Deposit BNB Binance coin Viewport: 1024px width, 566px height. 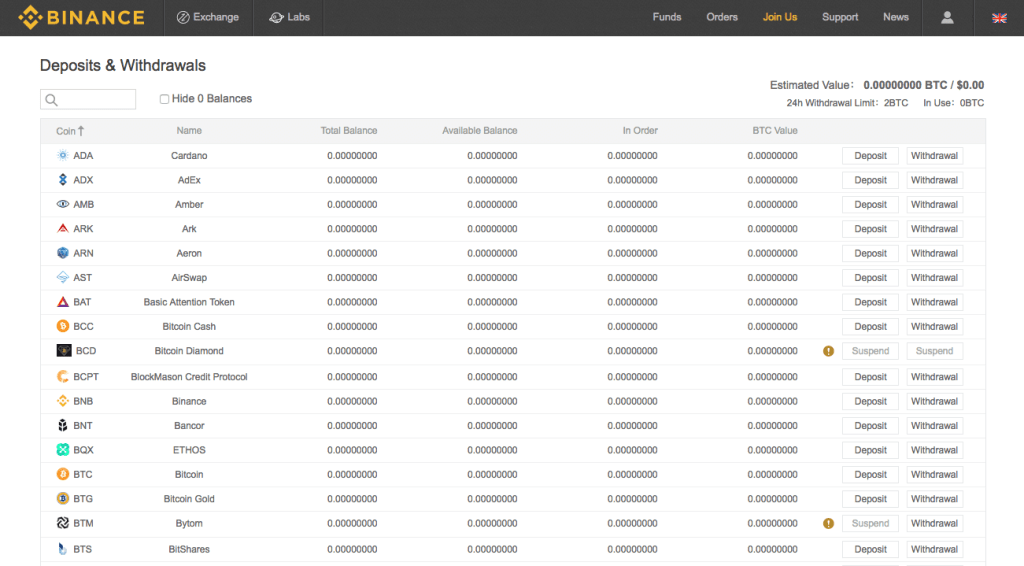871,401
